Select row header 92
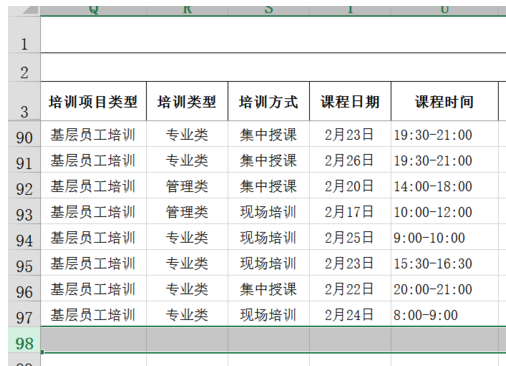 (24, 185)
